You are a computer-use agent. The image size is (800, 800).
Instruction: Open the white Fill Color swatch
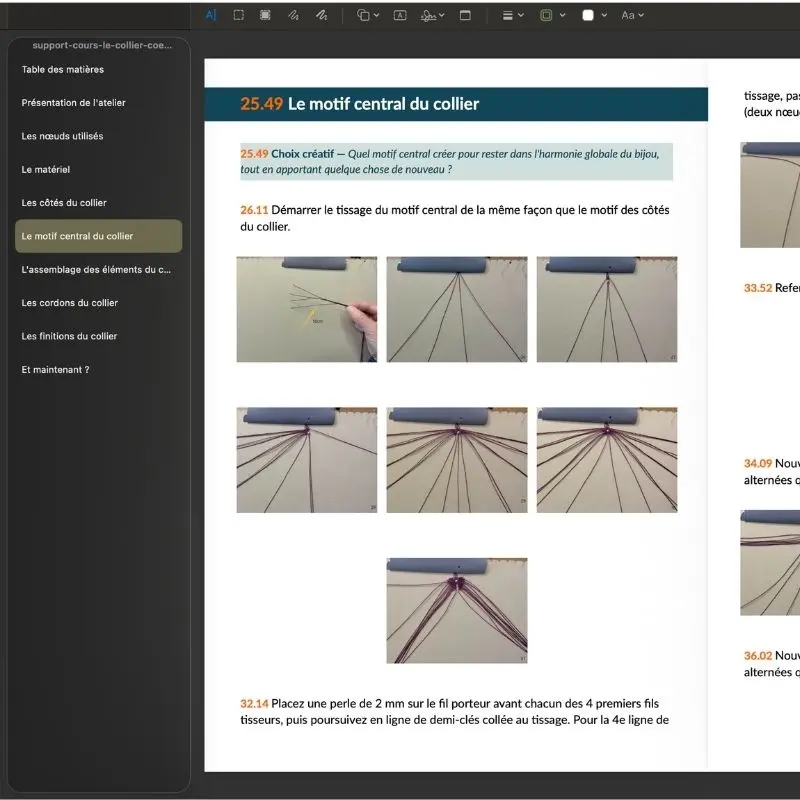593,15
